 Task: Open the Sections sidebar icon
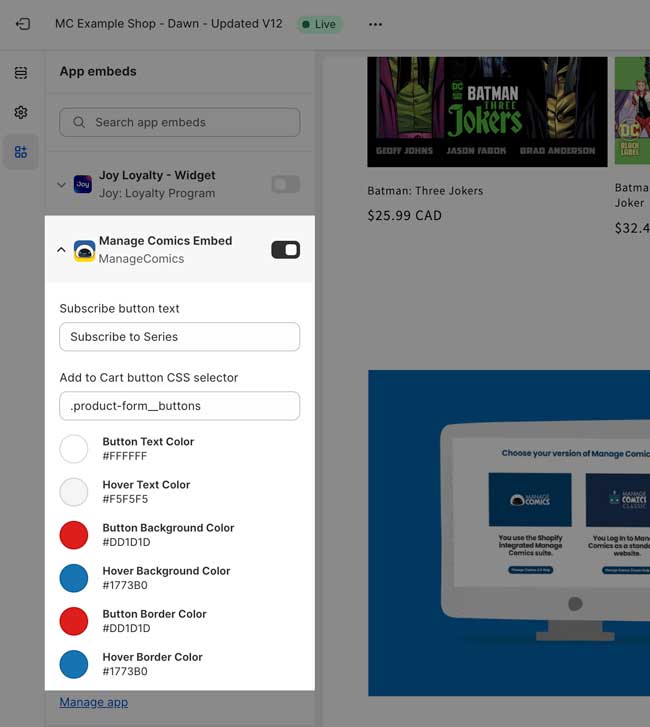pyautogui.click(x=21, y=72)
